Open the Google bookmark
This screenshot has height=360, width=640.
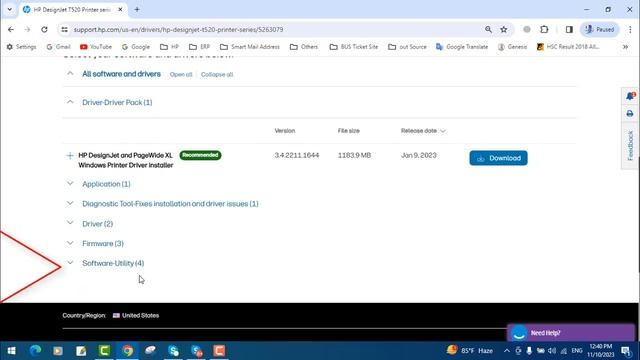pos(136,47)
